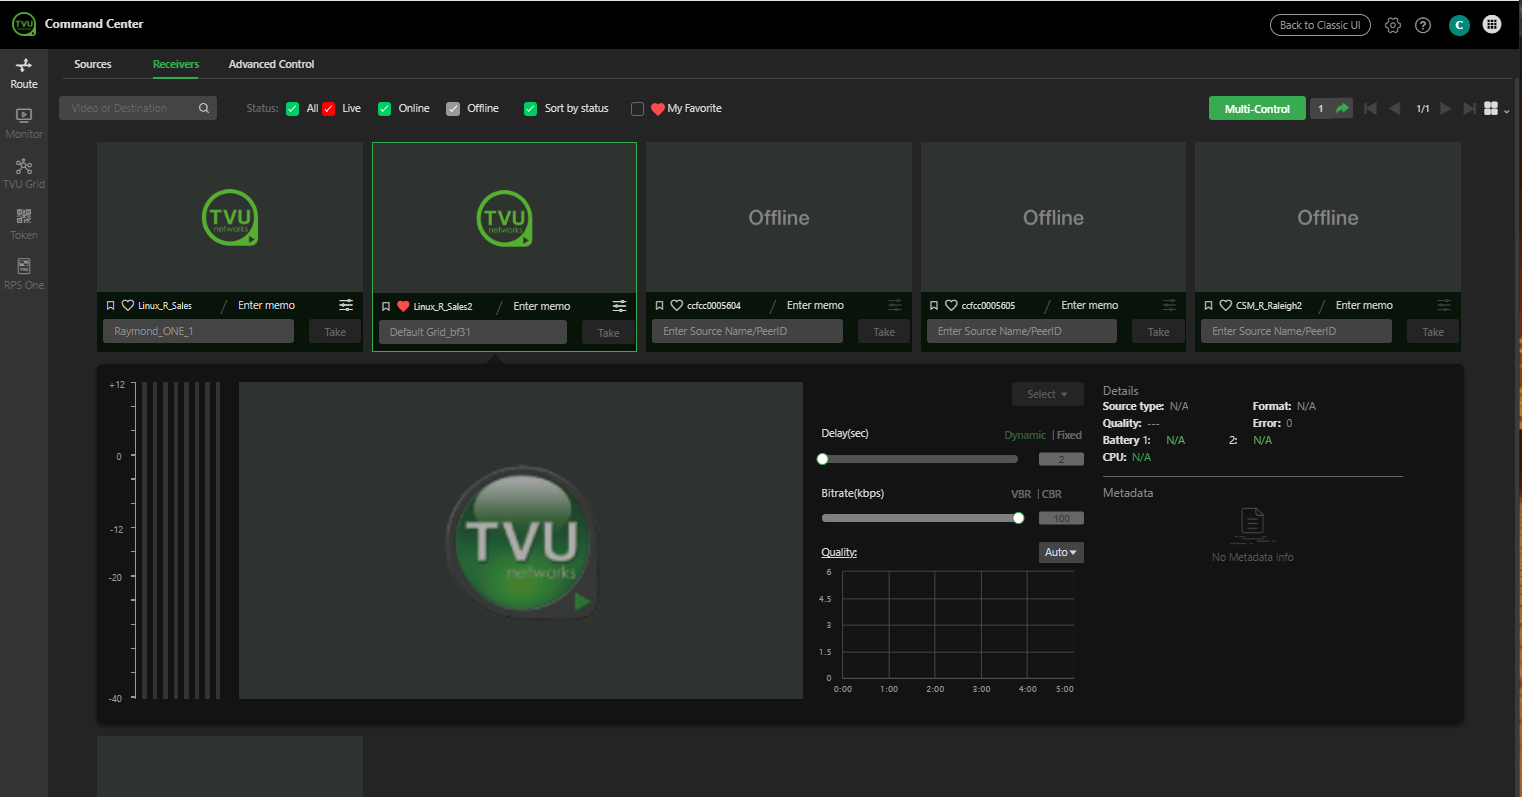Favorite the ccfcc0005605 receiver
Screen dimensions: 1522x797
point(951,305)
